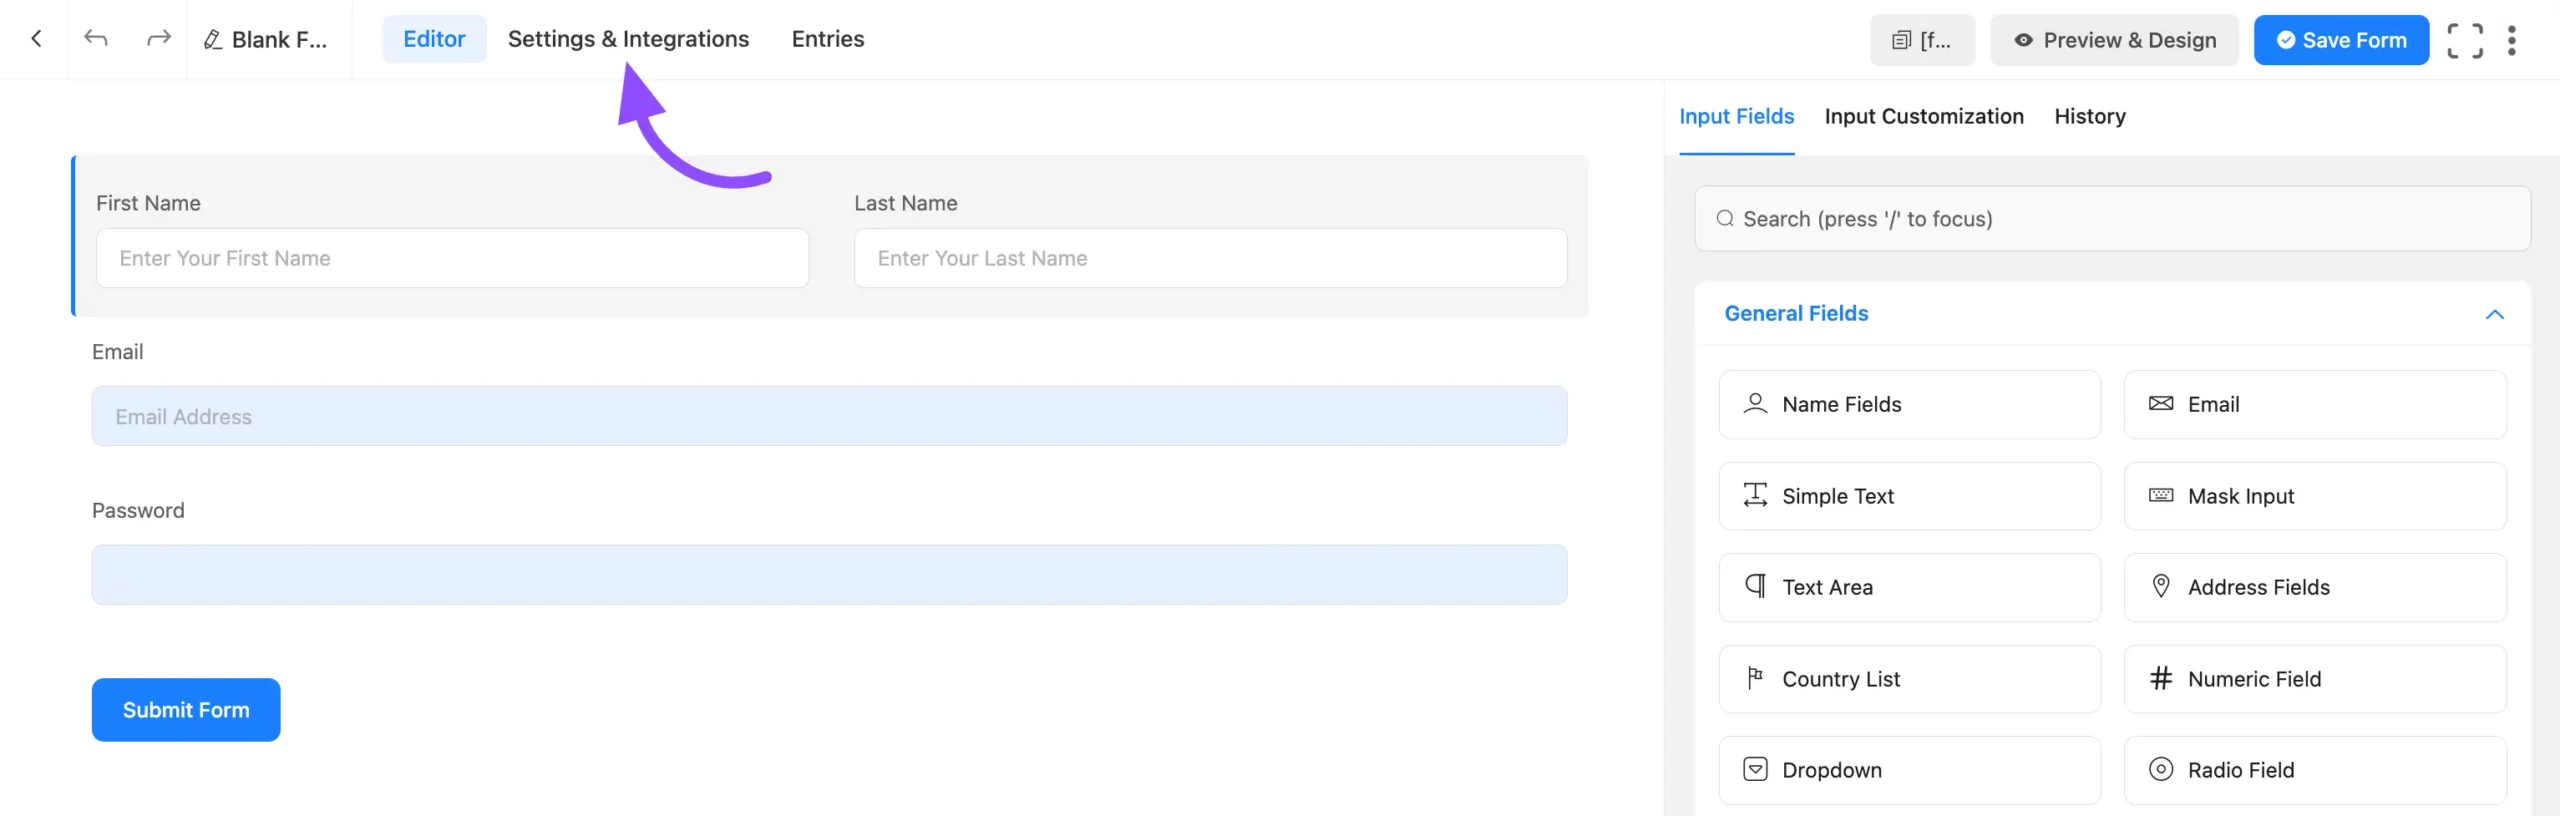Open the History tab
Image resolution: width=2560 pixels, height=816 pixels.
pos(2089,116)
